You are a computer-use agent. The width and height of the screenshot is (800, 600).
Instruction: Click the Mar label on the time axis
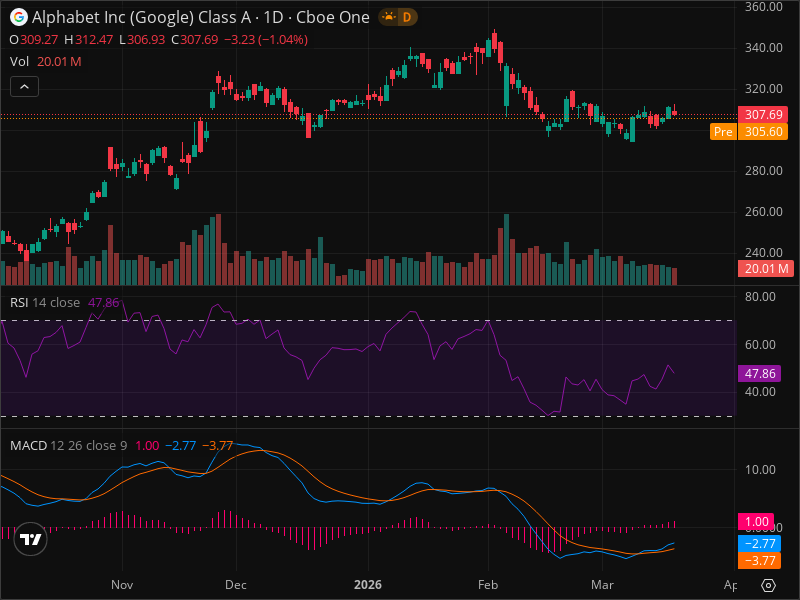[602, 585]
